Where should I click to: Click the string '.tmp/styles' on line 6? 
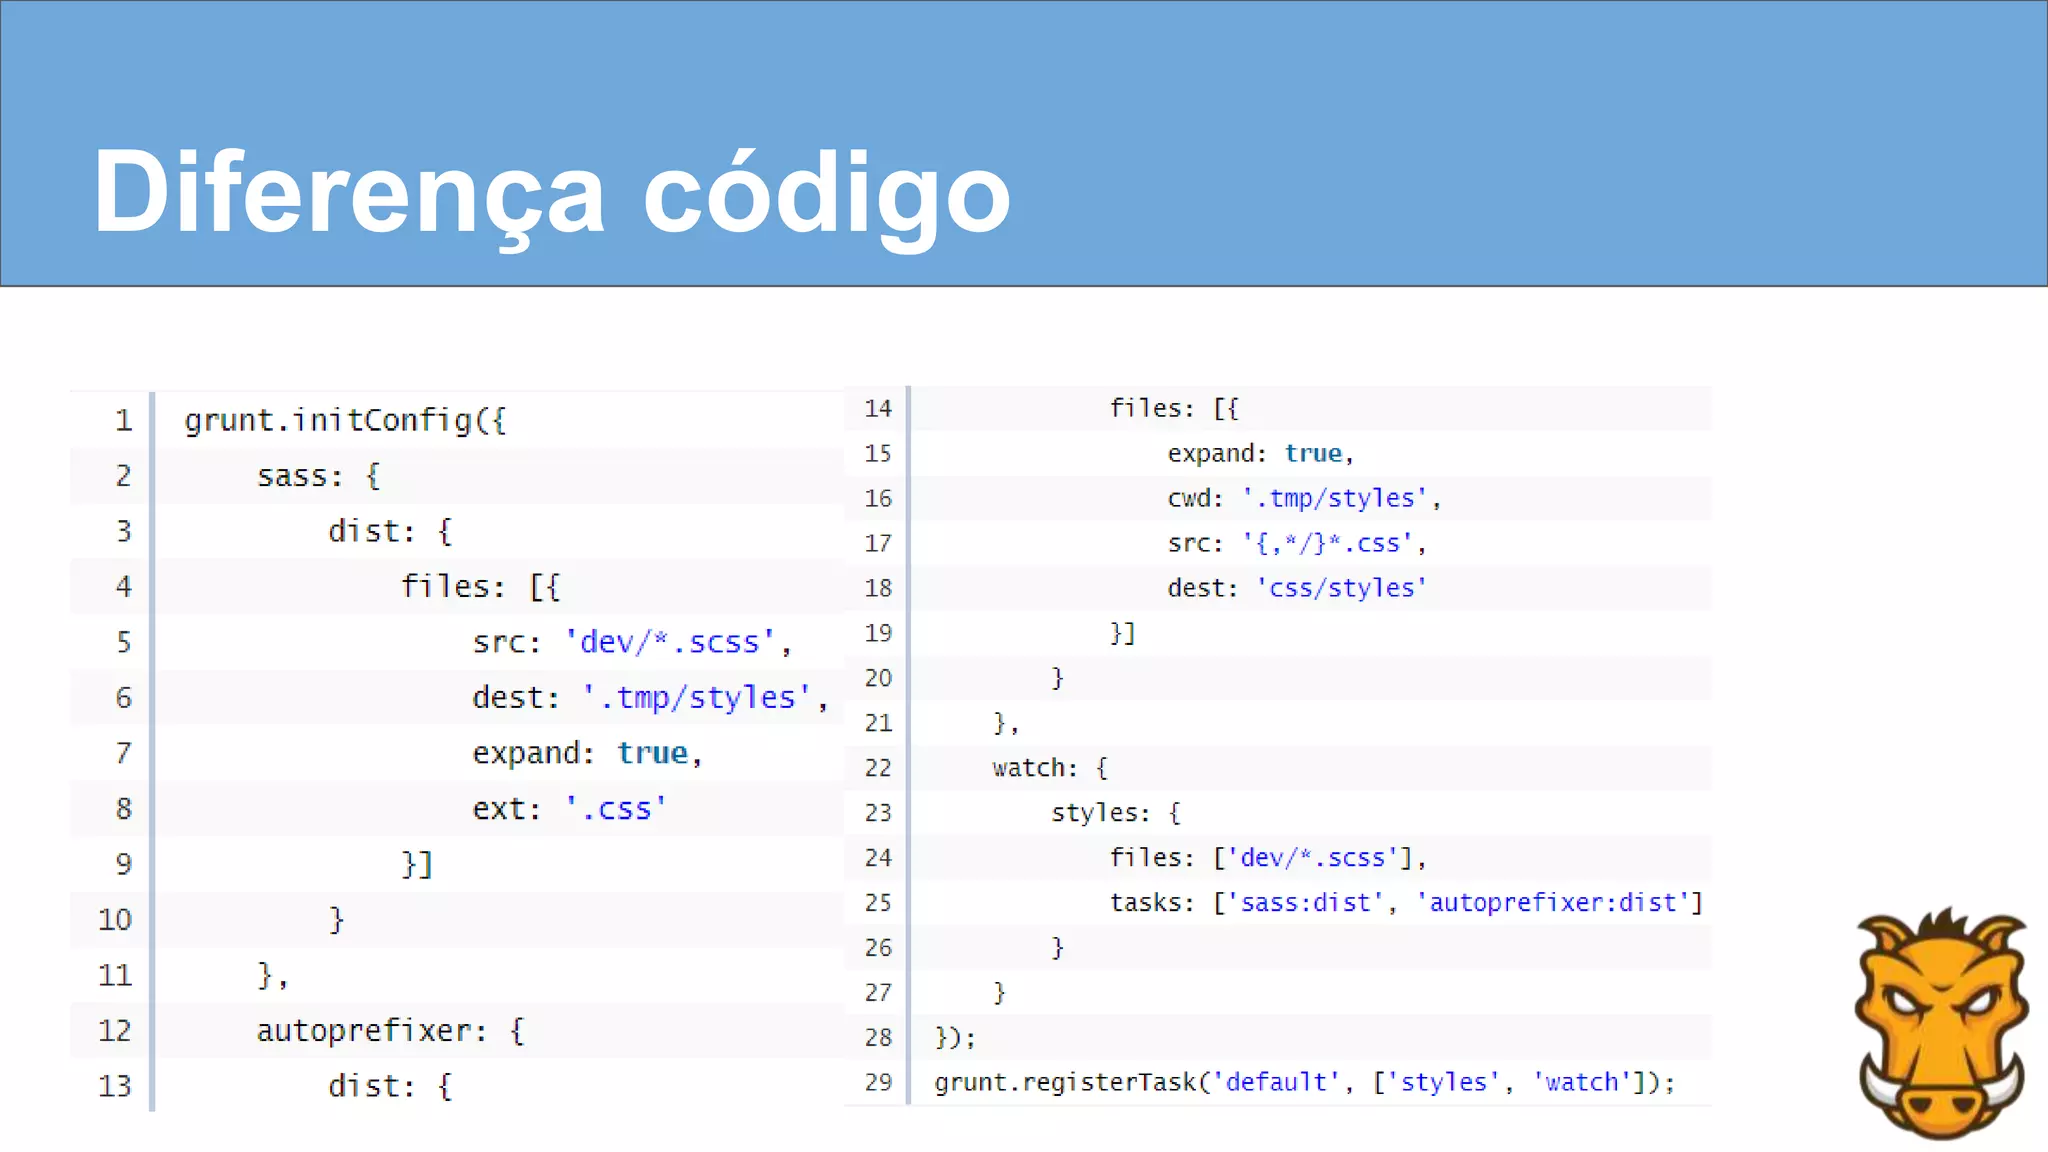tap(697, 697)
